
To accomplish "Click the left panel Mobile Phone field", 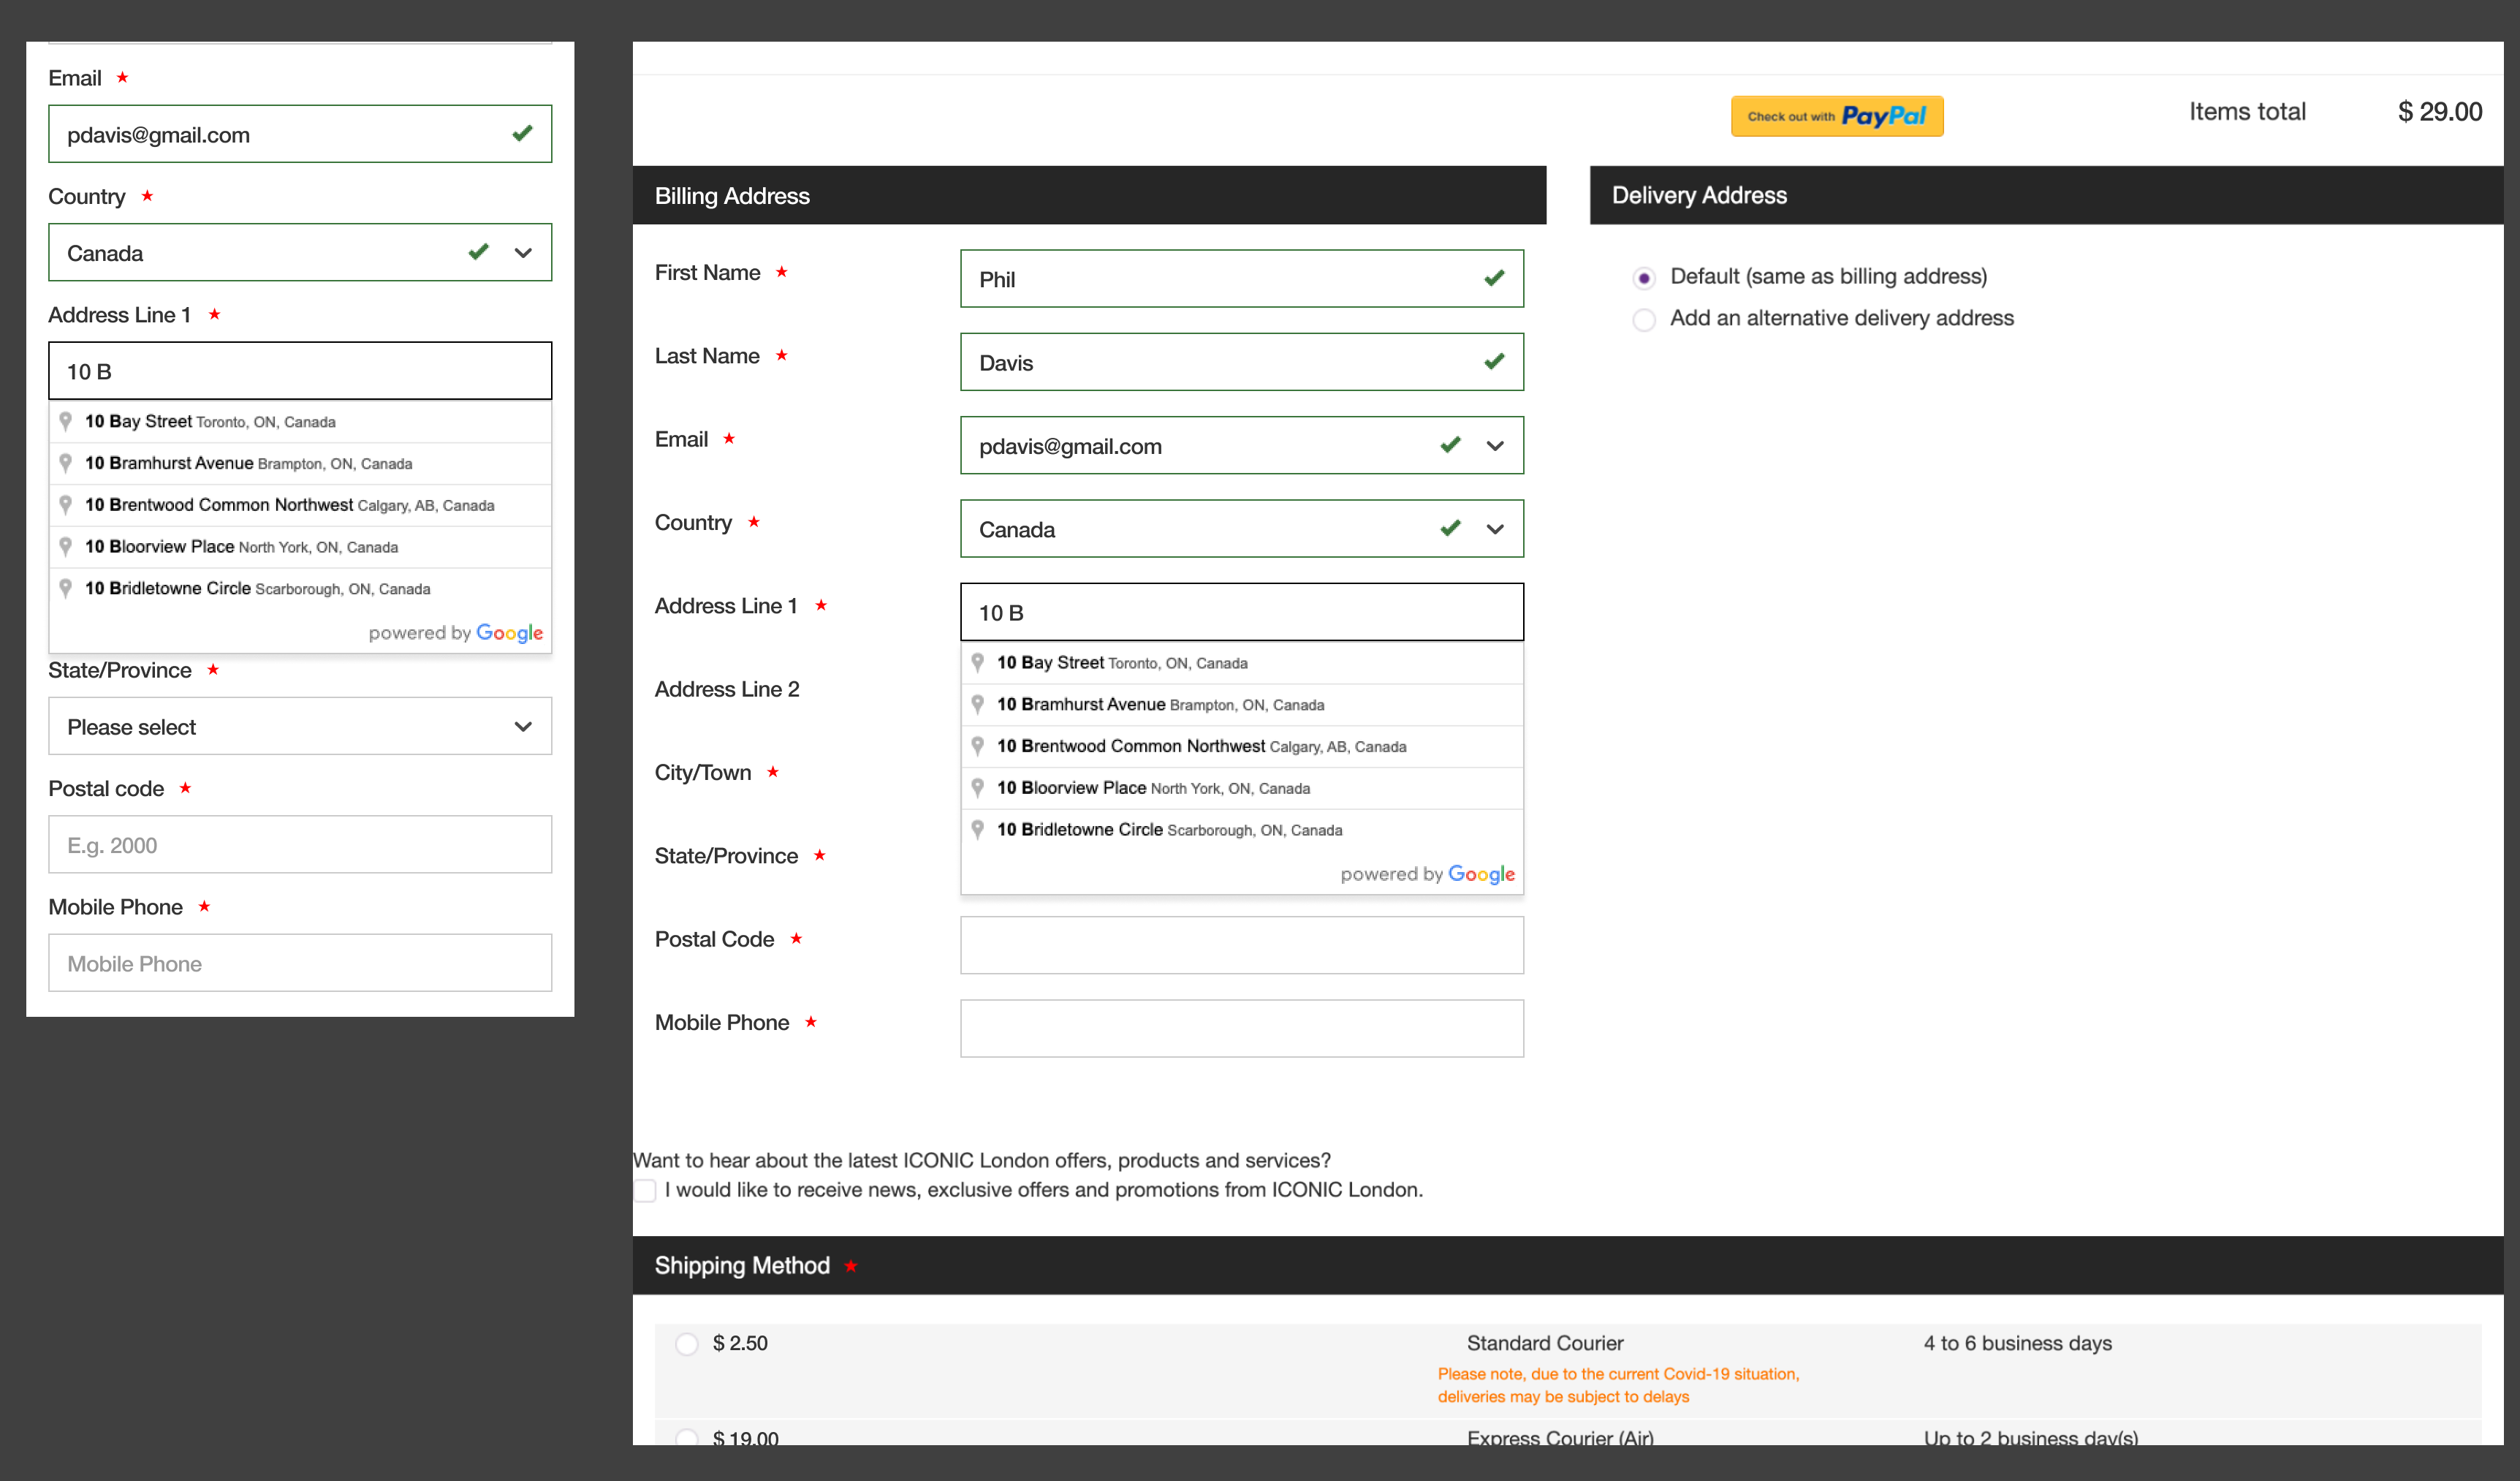I will pos(300,962).
